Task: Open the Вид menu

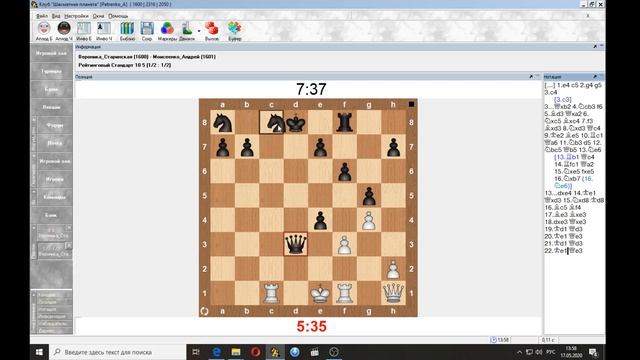Action: click(x=56, y=16)
